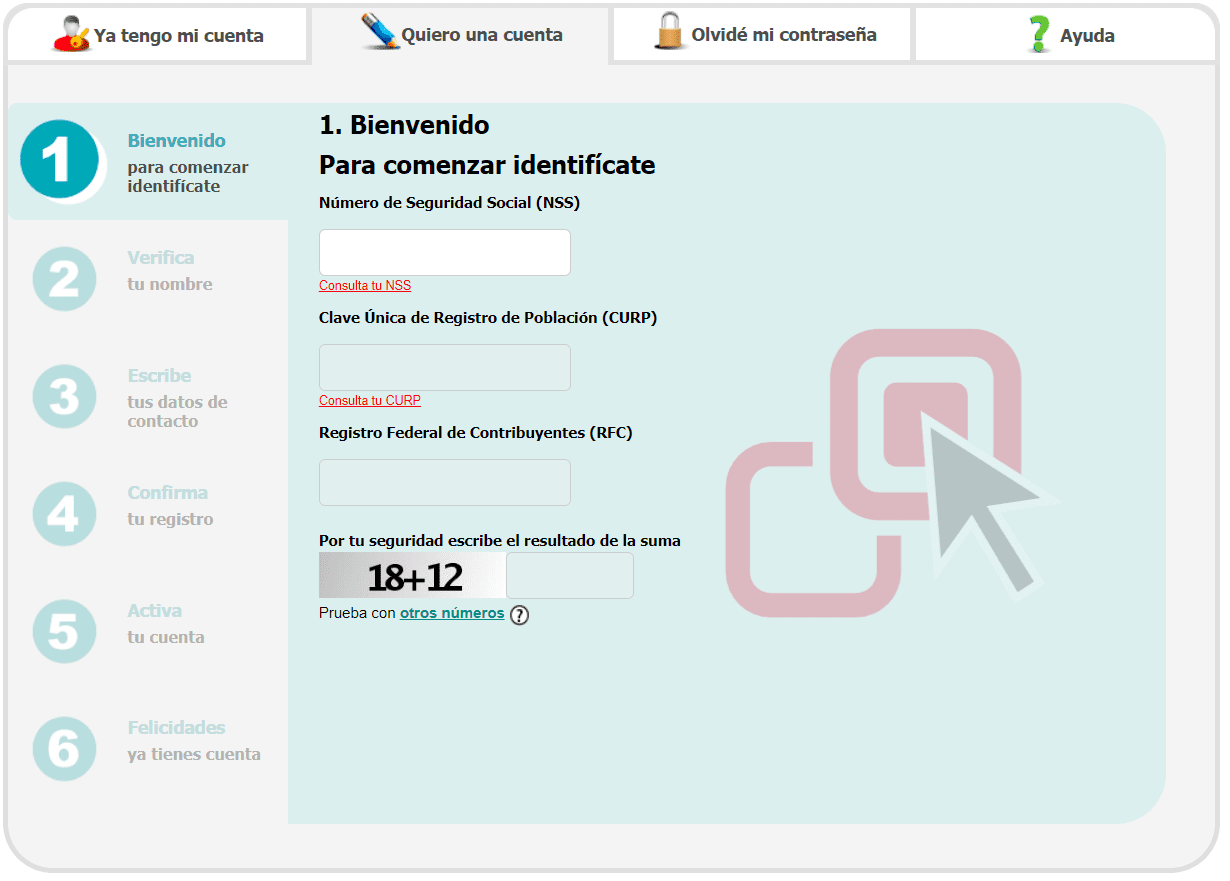Click the sum result captcha input box
The height and width of the screenshot is (881, 1230).
(x=570, y=576)
